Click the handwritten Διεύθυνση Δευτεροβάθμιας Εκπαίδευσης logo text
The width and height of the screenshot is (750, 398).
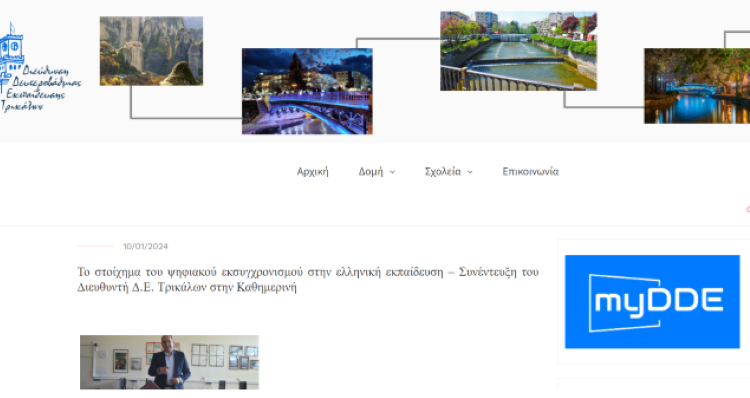[42, 88]
